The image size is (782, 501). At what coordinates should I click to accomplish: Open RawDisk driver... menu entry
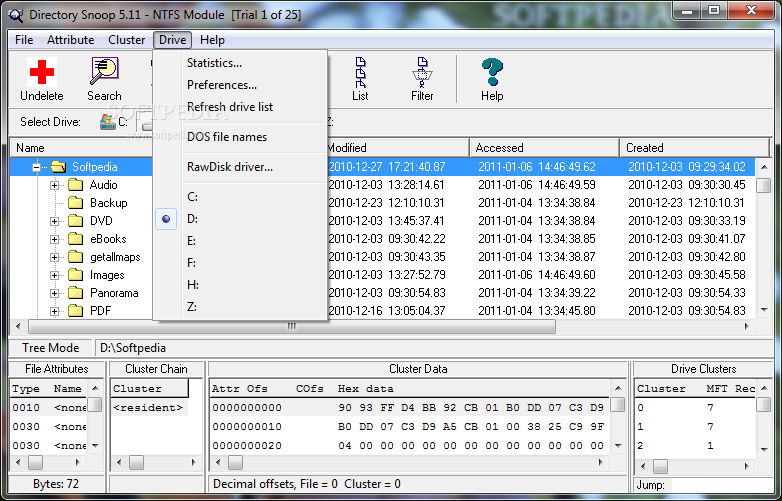click(240, 167)
